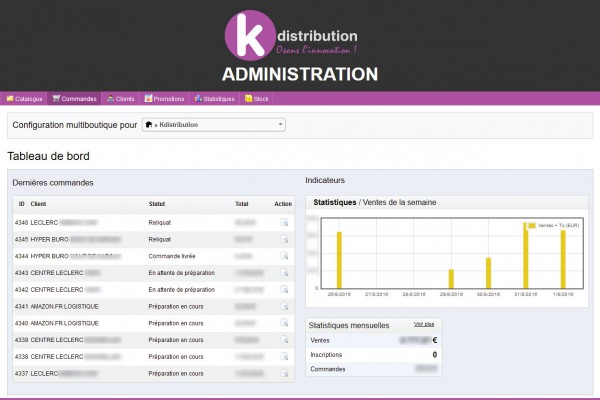Expand the Kdistribution multiboutique dropdown

(214, 125)
